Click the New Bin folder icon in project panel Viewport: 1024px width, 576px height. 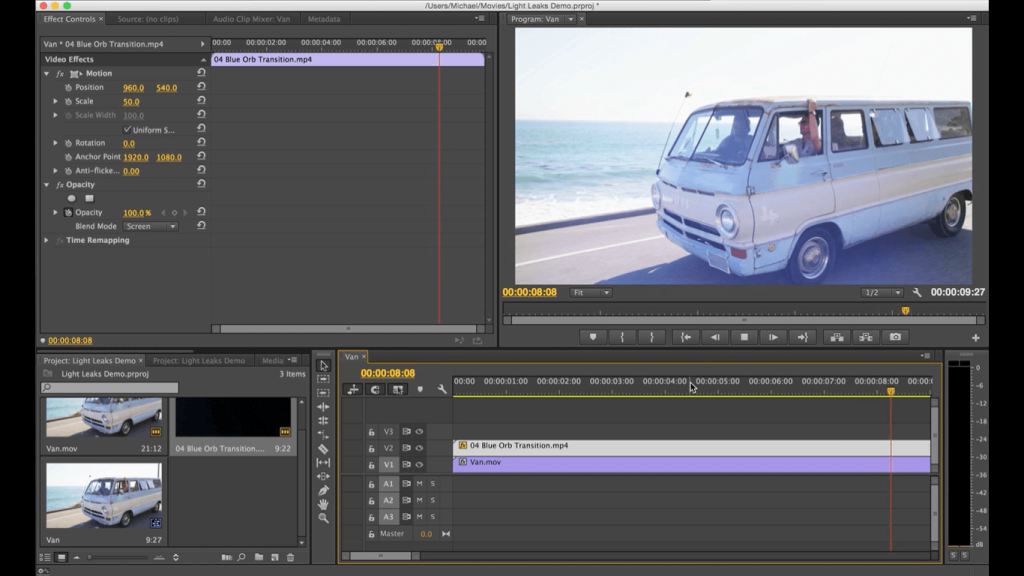point(259,558)
